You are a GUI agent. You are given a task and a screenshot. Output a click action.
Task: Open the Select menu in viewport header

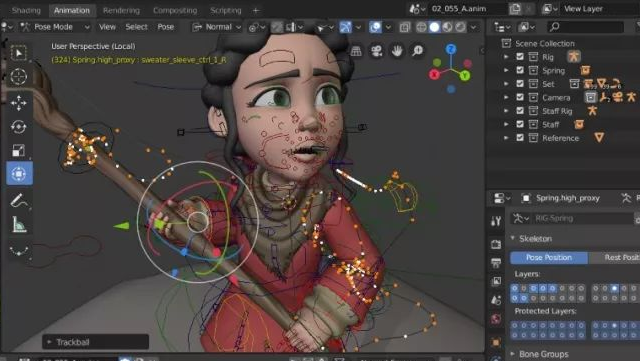click(136, 27)
